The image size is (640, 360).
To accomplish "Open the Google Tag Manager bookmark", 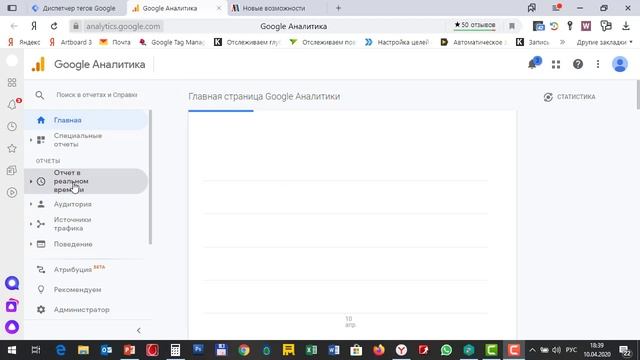I will 171,42.
